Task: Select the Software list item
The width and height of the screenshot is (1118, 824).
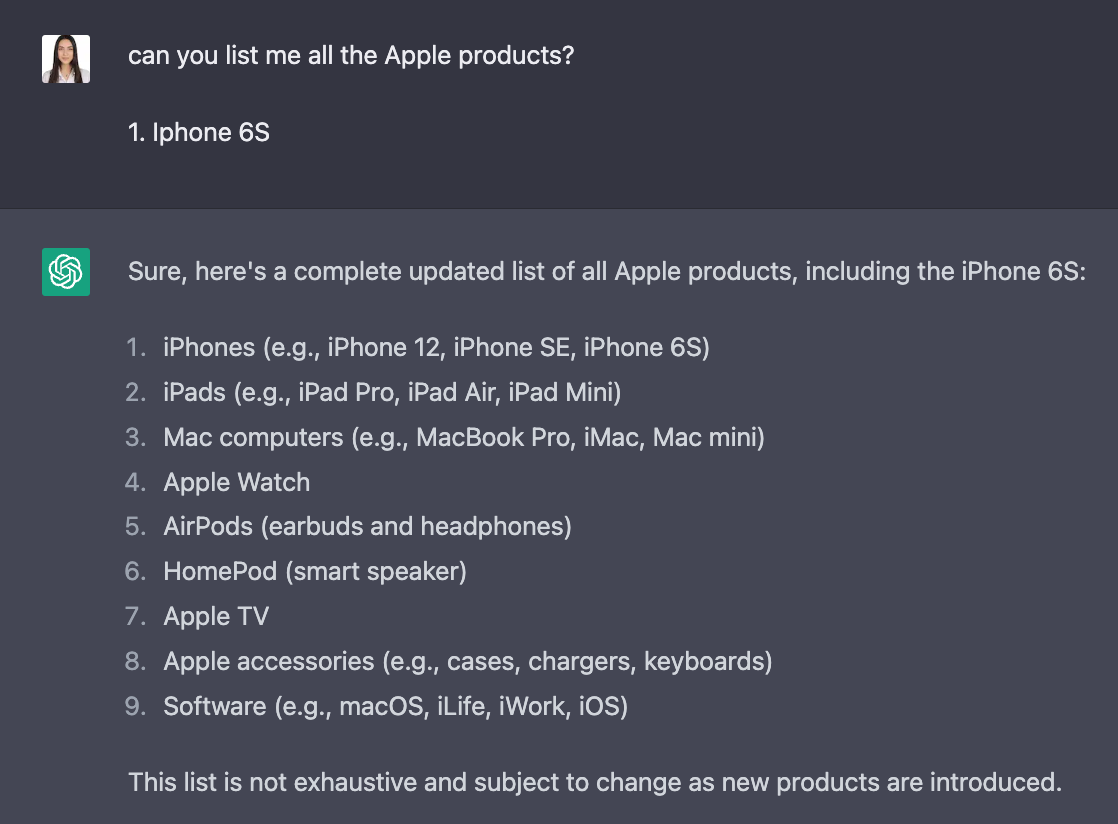Action: pos(396,706)
